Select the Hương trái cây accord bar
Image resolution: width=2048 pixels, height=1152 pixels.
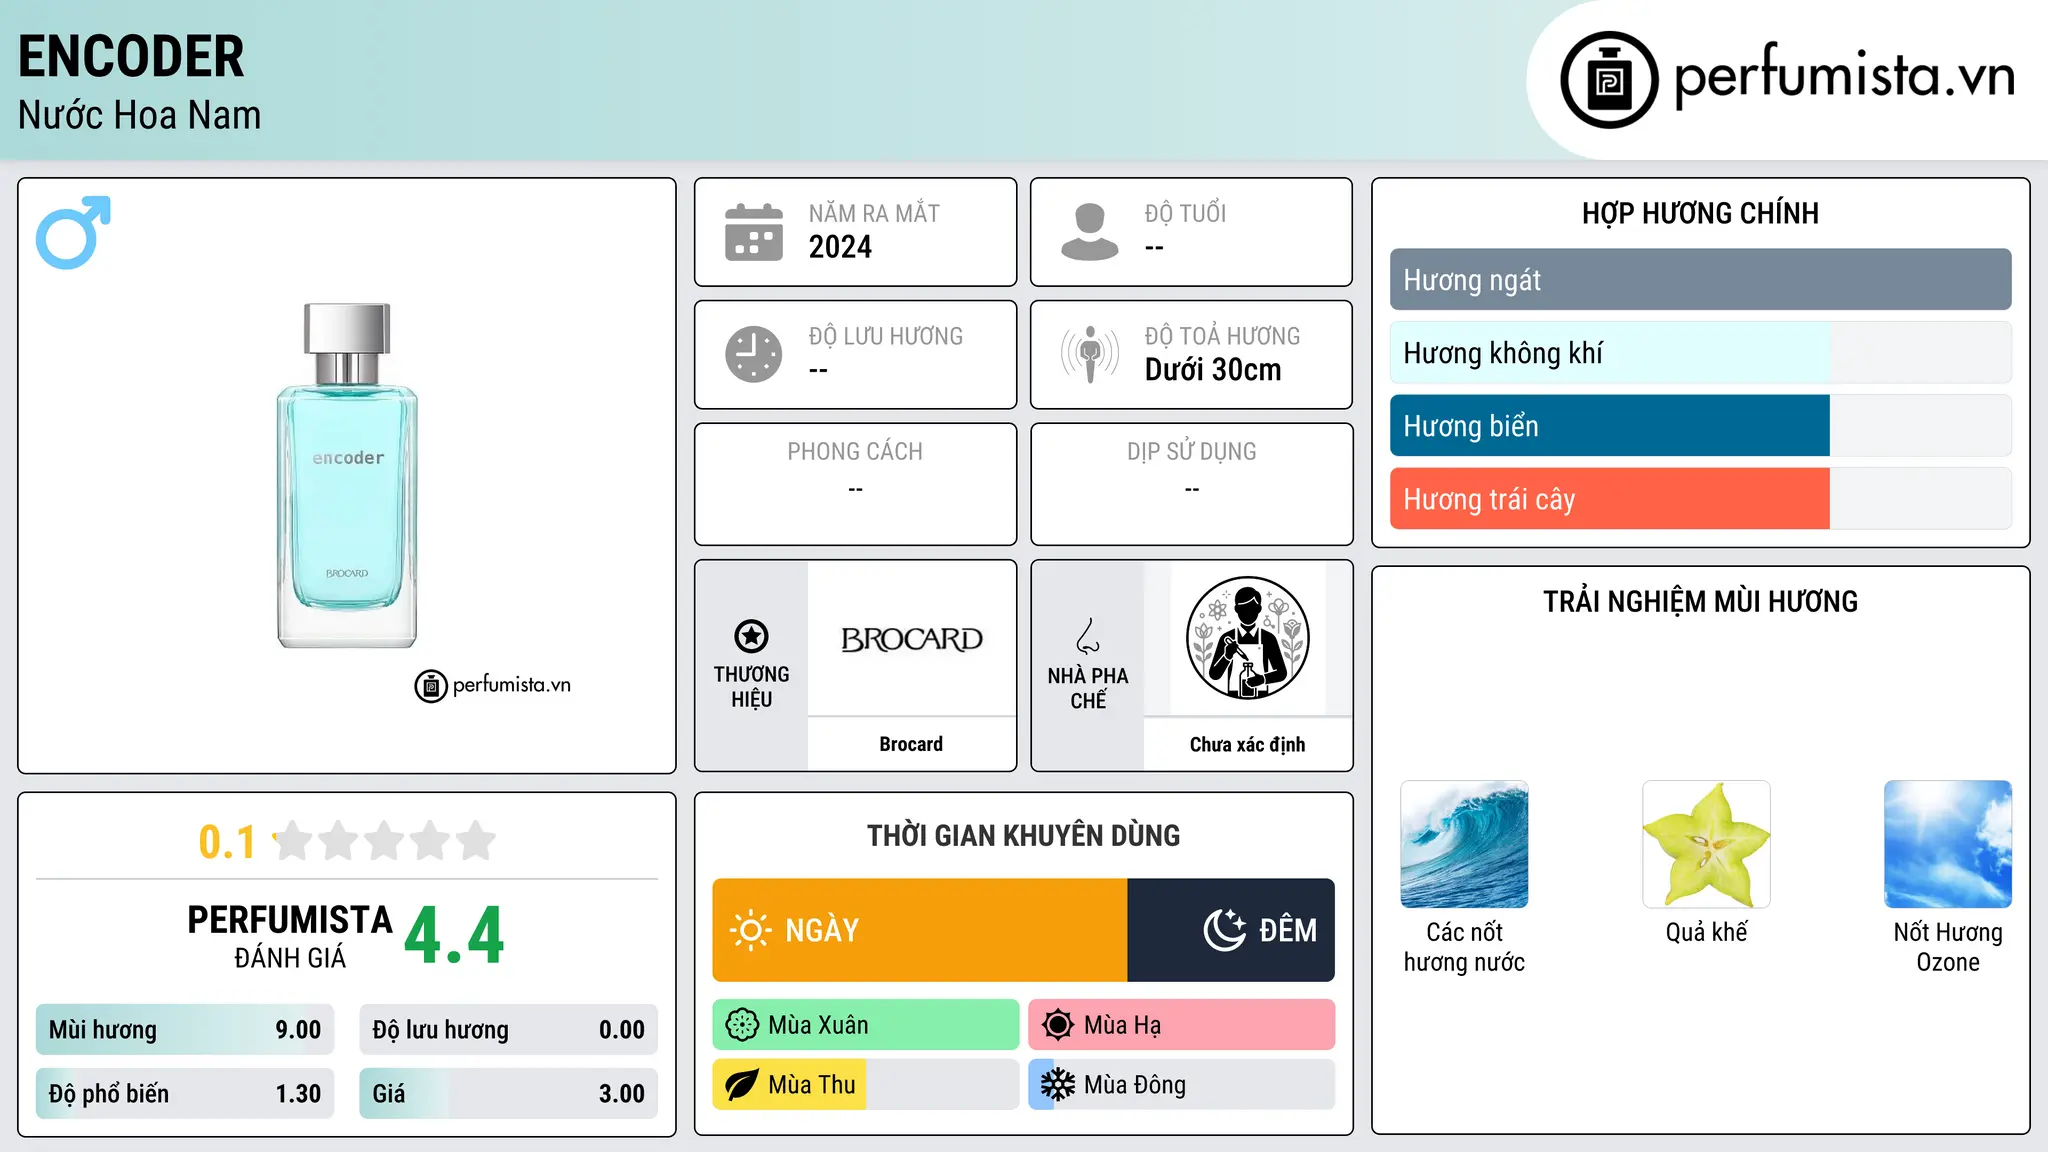(1700, 499)
